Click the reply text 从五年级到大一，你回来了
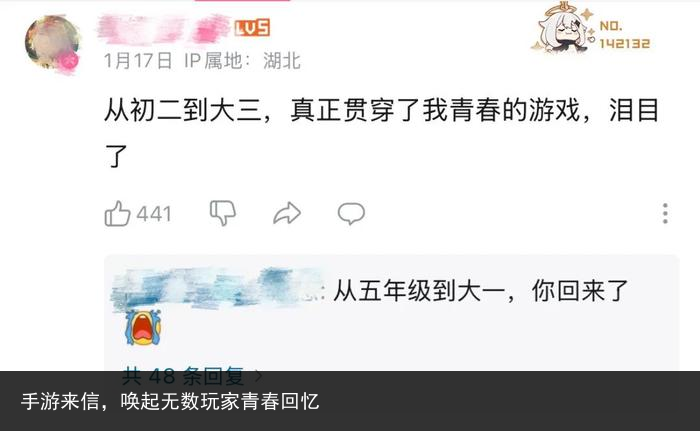Viewport: 700px width, 431px height. click(480, 291)
